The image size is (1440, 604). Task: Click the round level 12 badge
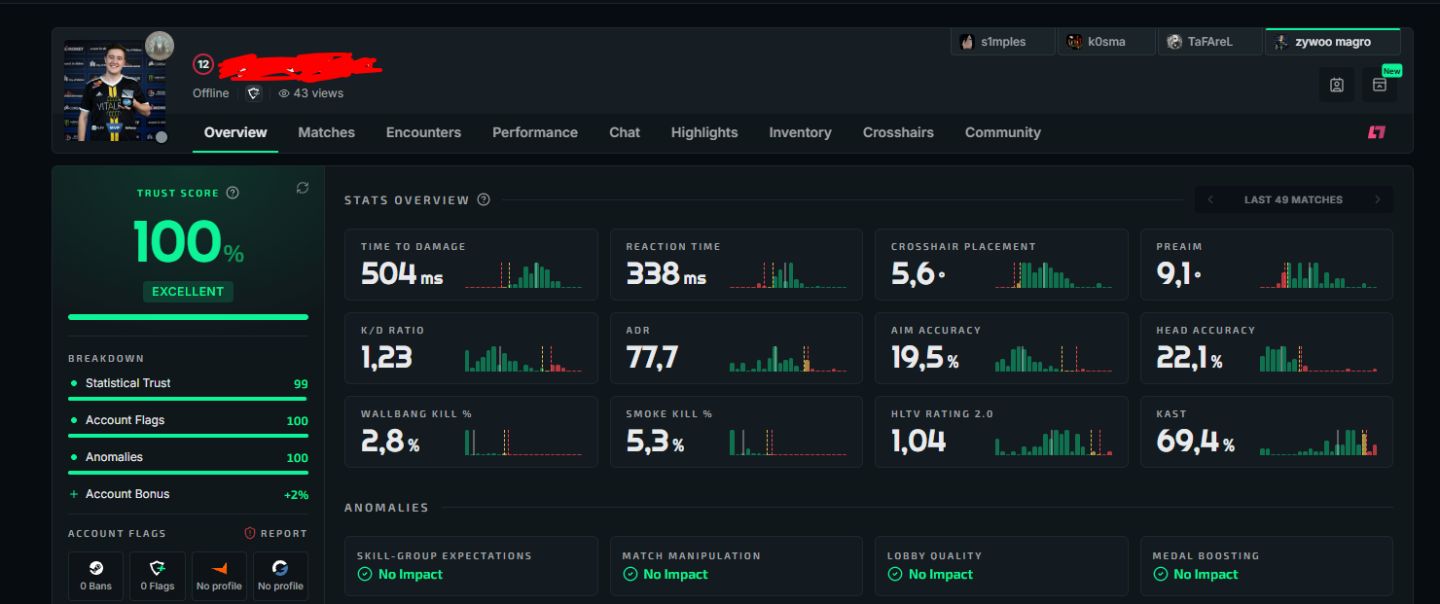pyautogui.click(x=203, y=65)
